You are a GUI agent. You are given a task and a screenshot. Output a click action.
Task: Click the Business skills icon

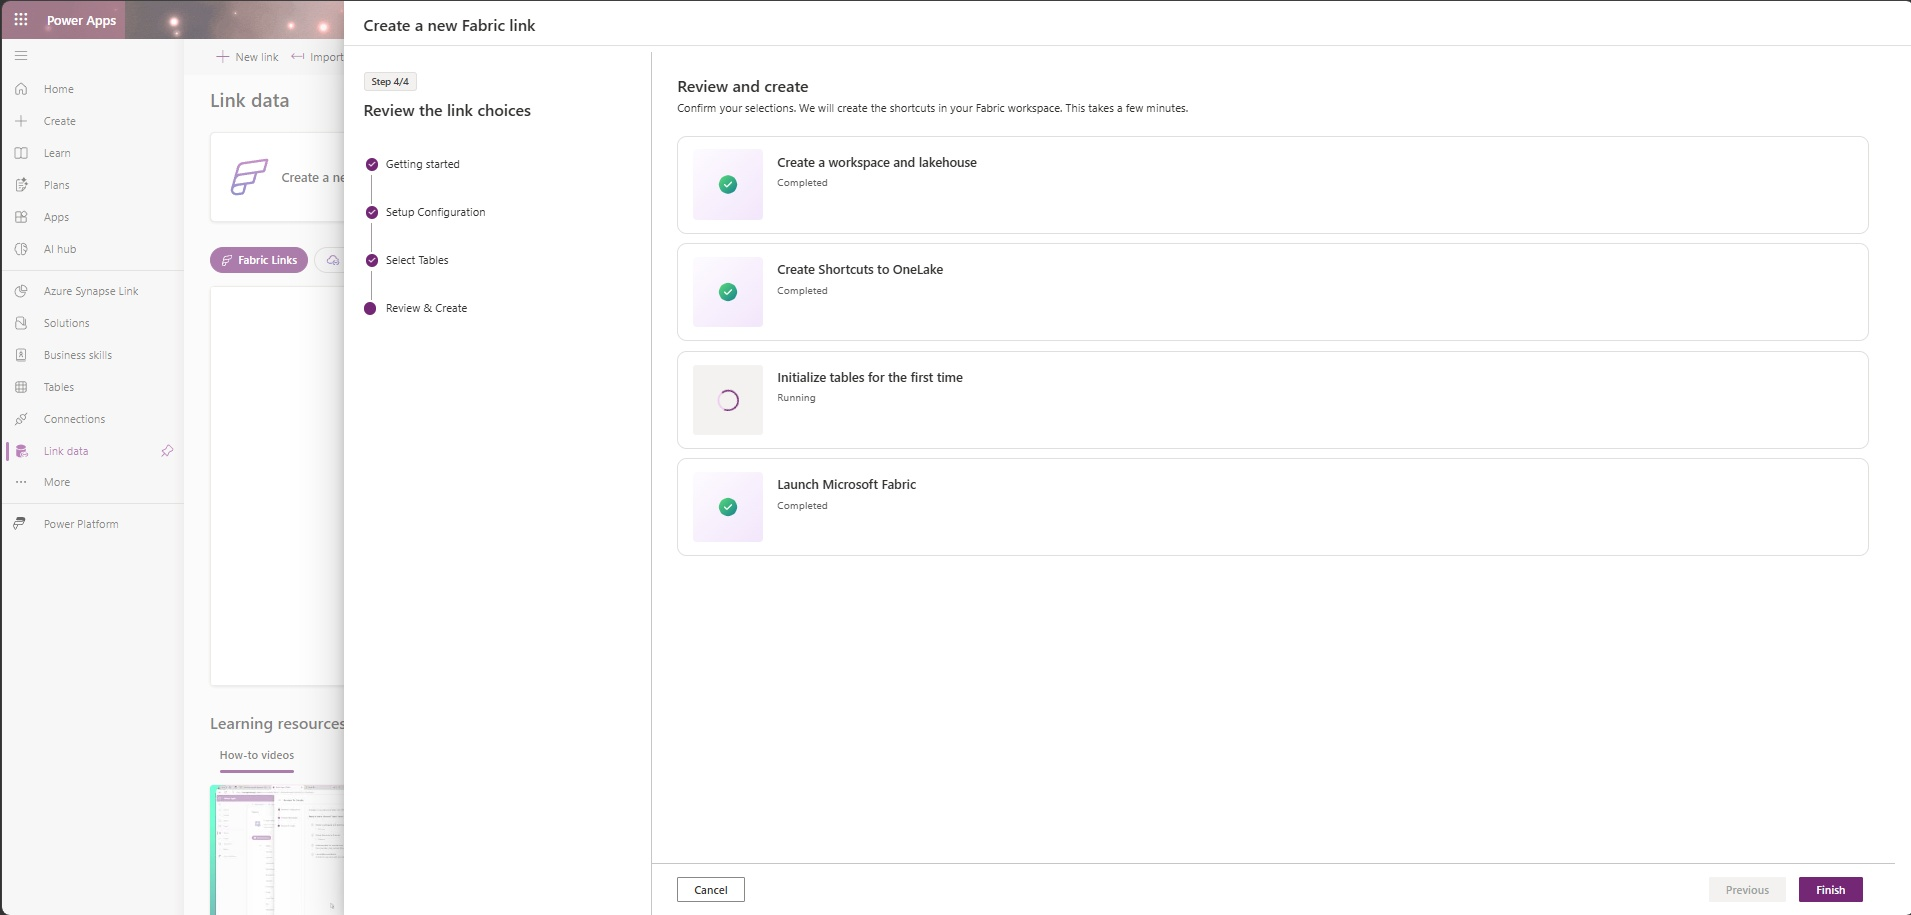[21, 355]
